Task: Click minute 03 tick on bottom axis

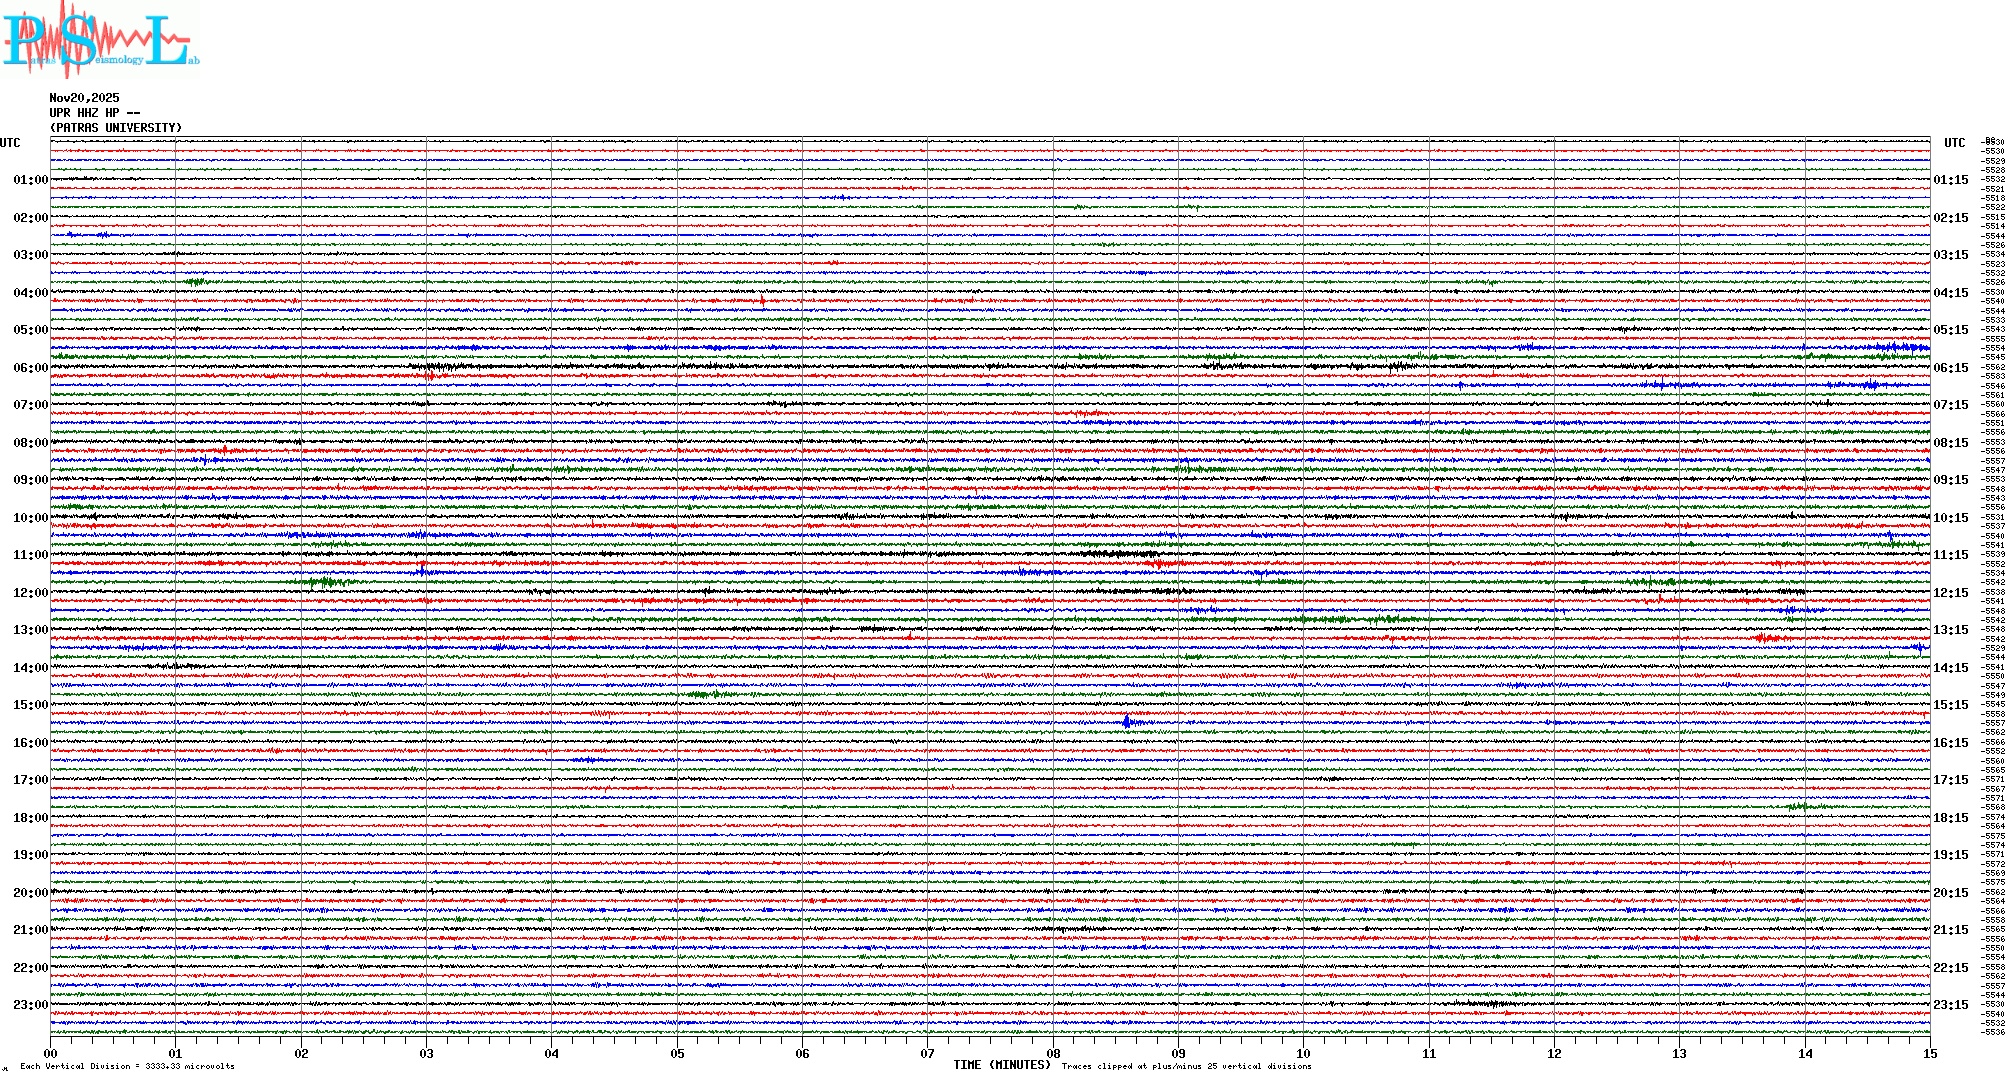Action: 427,1054
